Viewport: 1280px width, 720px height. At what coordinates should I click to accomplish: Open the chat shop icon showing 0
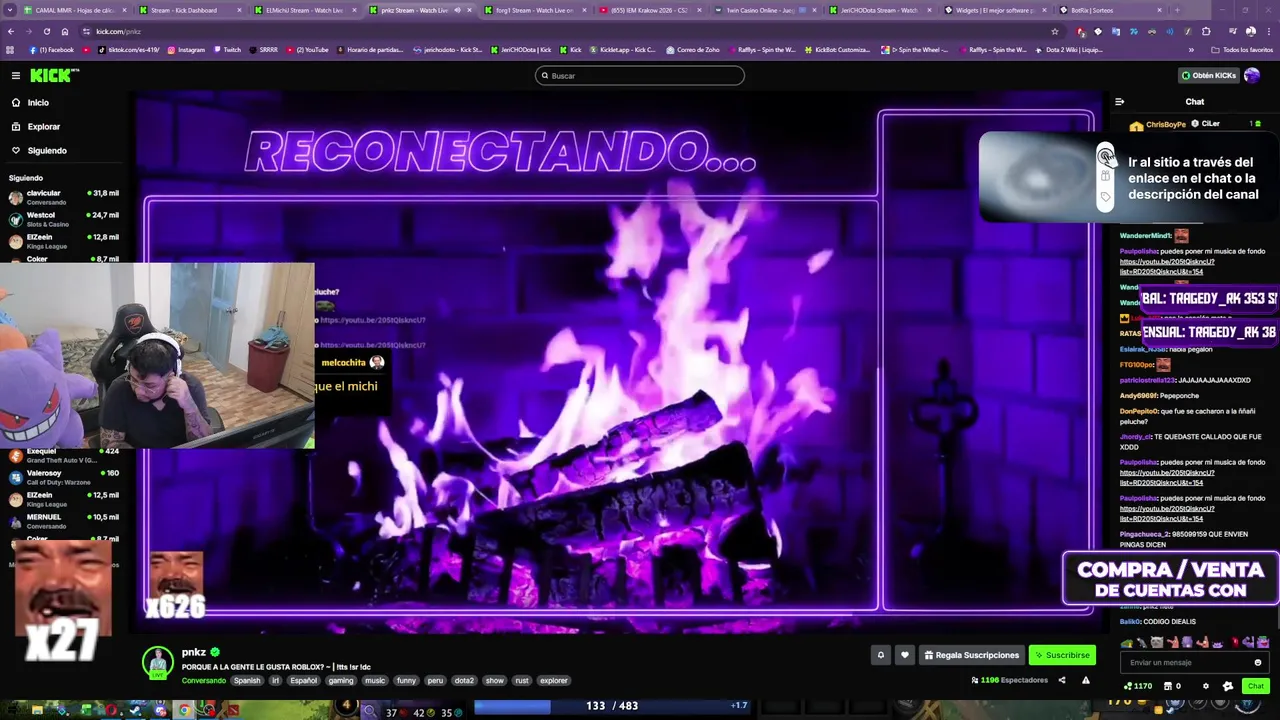[x=1172, y=686]
